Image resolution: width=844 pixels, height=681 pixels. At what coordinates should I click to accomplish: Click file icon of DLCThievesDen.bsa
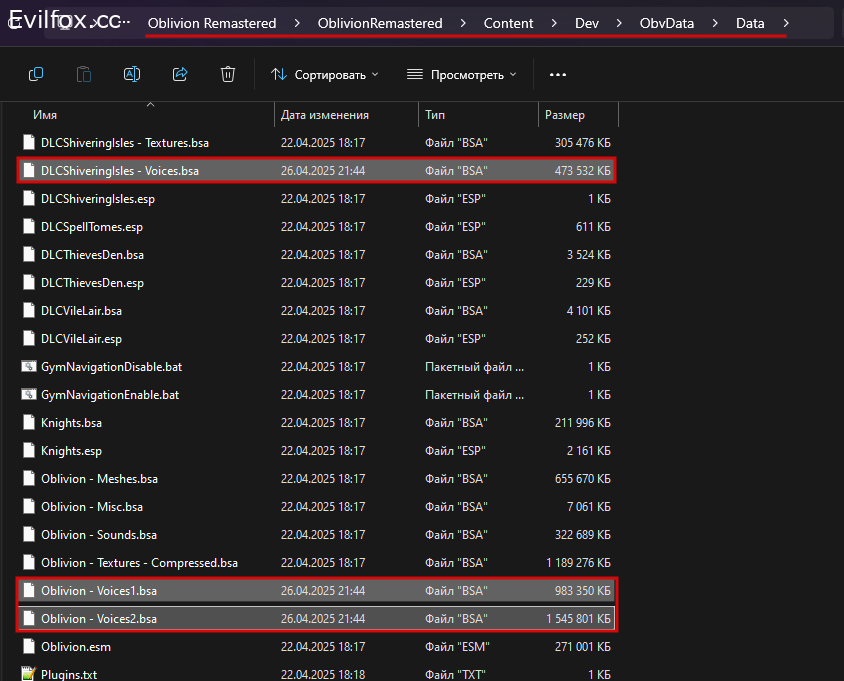(29, 254)
